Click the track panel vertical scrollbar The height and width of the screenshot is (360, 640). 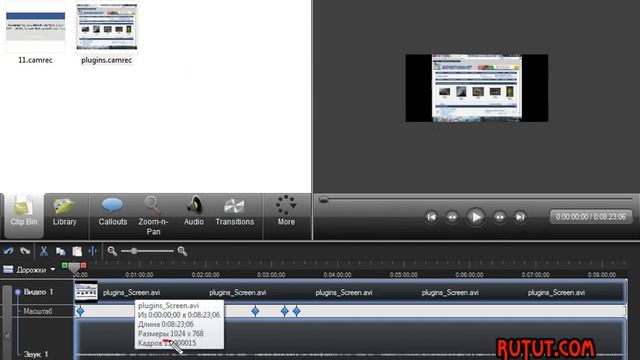point(7,322)
